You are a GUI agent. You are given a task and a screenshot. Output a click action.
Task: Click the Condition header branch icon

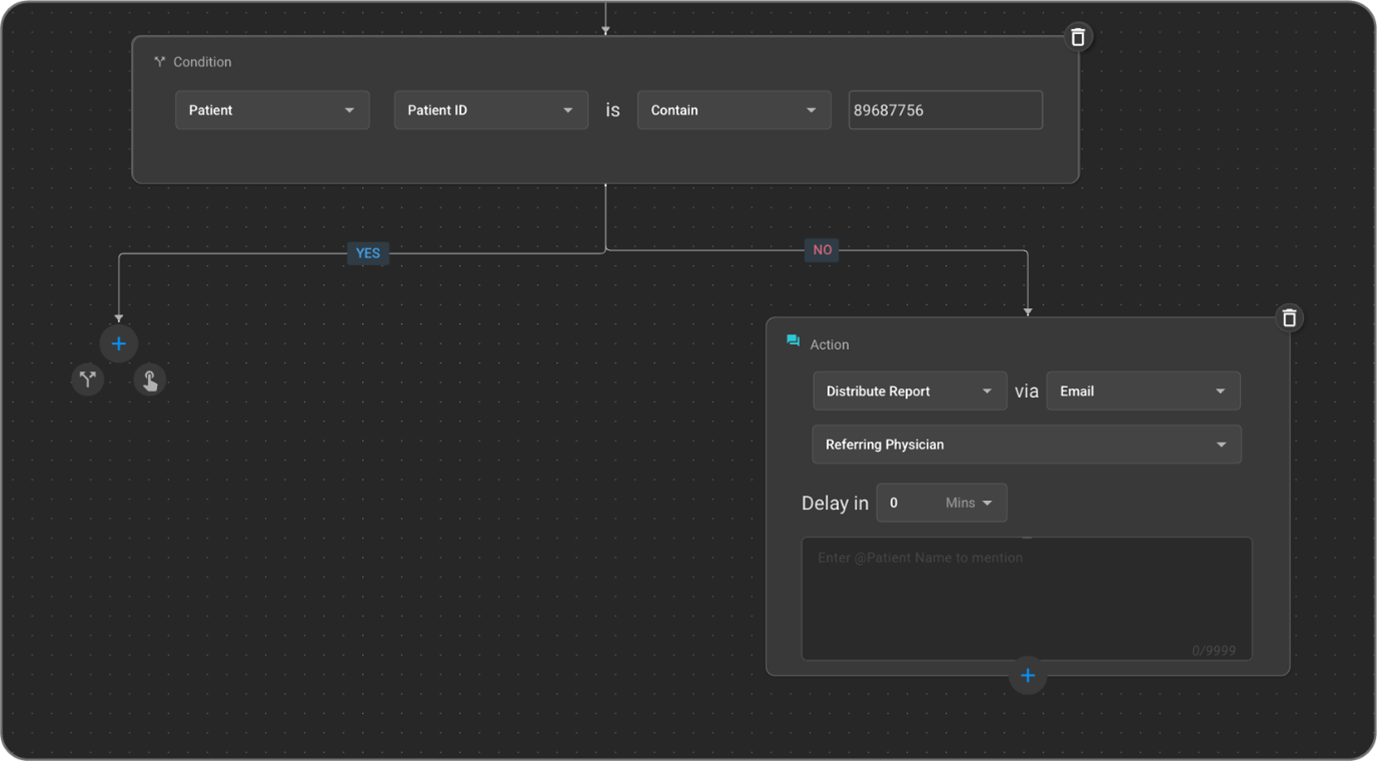tap(159, 62)
